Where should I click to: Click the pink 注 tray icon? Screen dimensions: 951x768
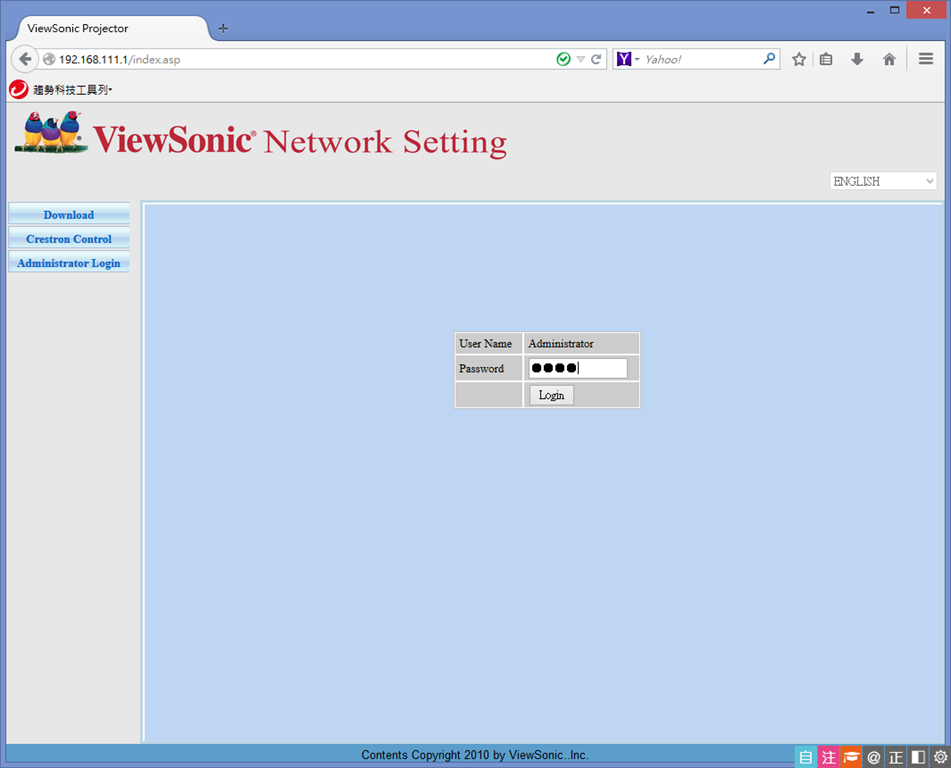(828, 757)
